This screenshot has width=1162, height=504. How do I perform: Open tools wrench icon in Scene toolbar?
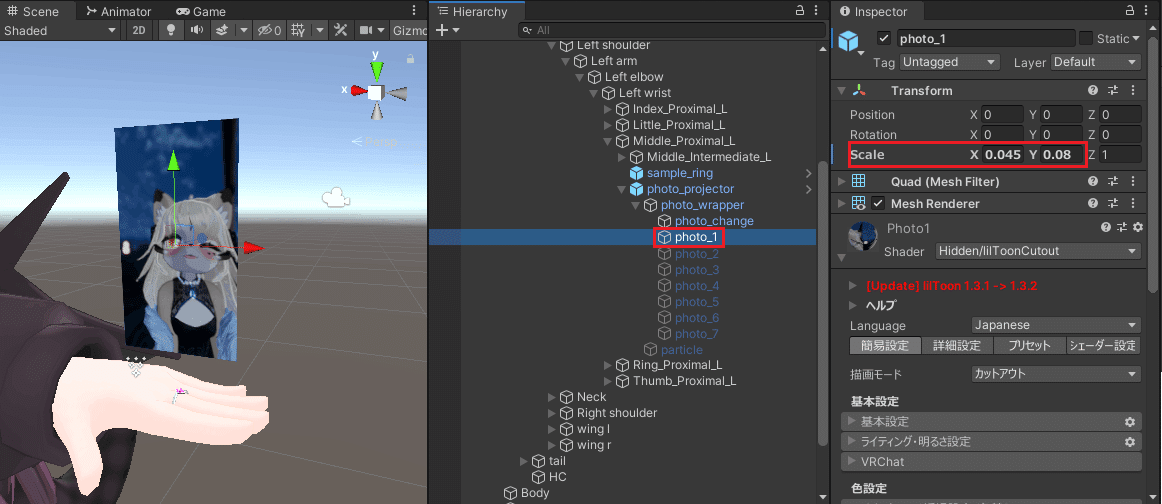[341, 30]
